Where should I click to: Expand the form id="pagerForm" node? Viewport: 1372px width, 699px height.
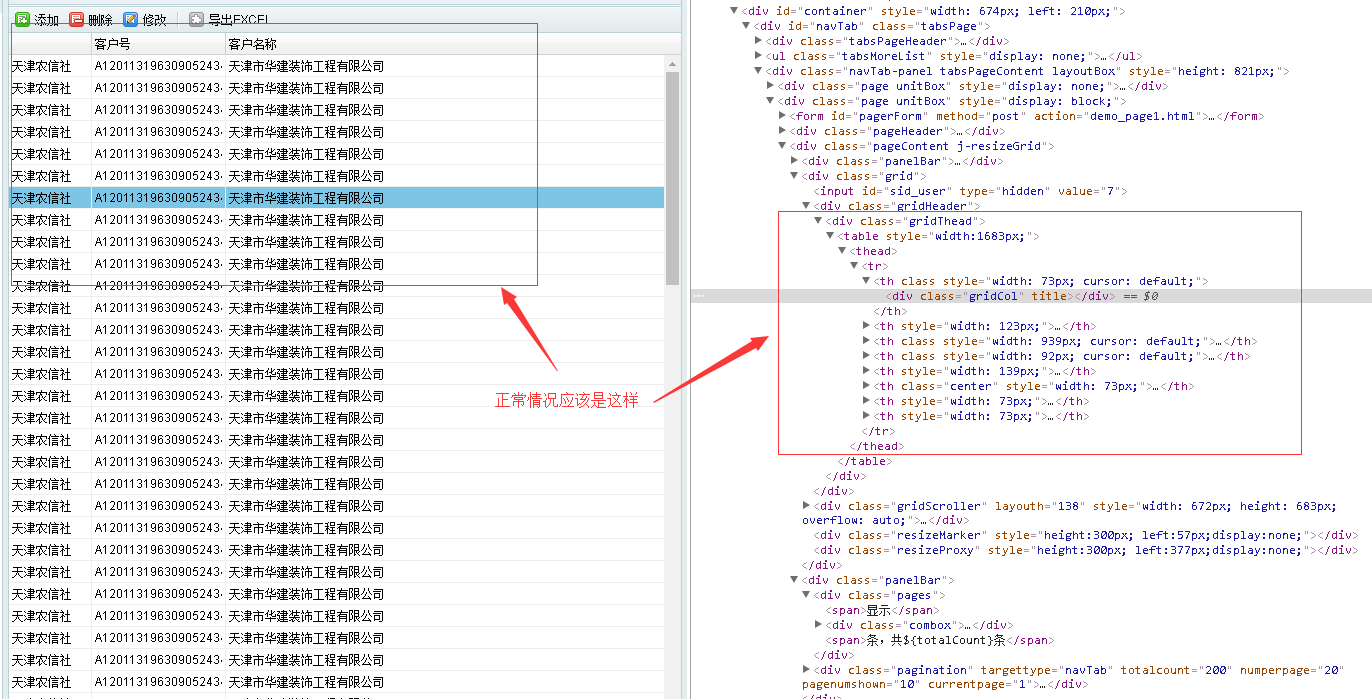click(x=782, y=116)
